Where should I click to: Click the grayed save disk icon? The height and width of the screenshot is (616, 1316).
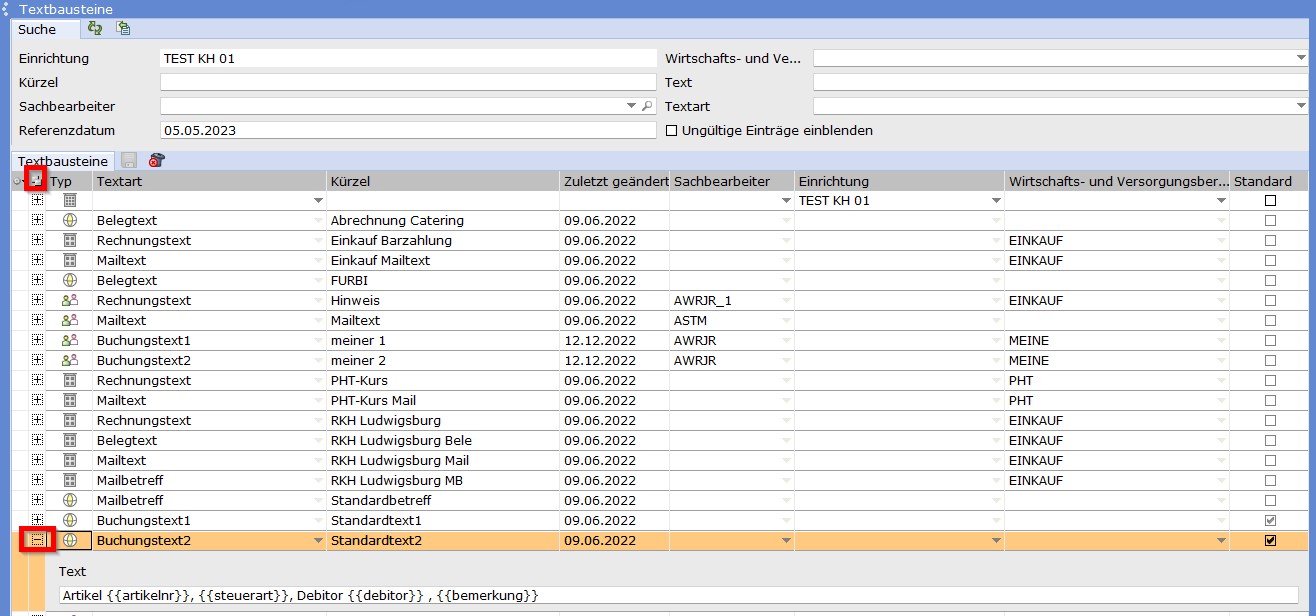(129, 160)
